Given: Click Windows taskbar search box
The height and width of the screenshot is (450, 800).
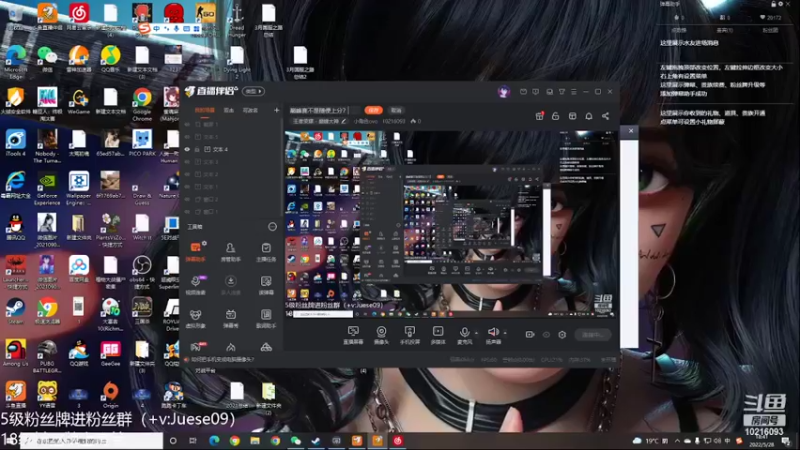Looking at the screenshot, I should pyautogui.click(x=91, y=440).
